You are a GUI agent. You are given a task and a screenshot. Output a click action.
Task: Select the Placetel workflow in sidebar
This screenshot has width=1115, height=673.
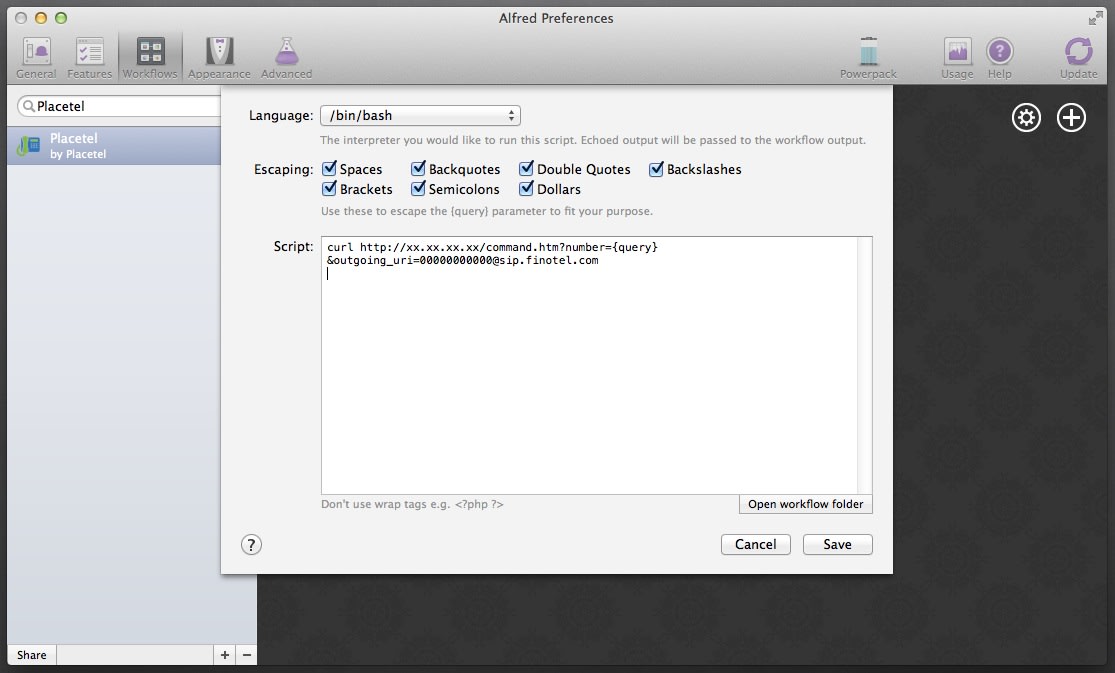click(114, 145)
